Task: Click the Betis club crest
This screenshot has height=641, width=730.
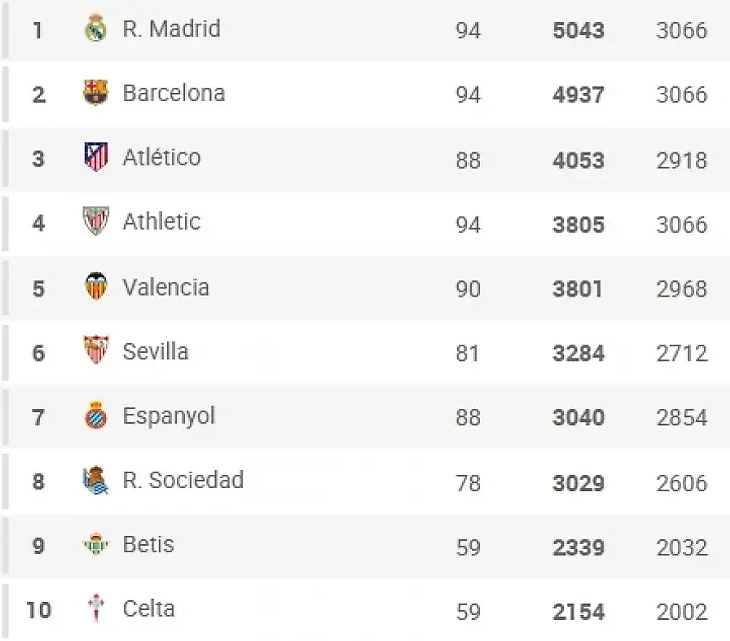Action: (x=96, y=545)
